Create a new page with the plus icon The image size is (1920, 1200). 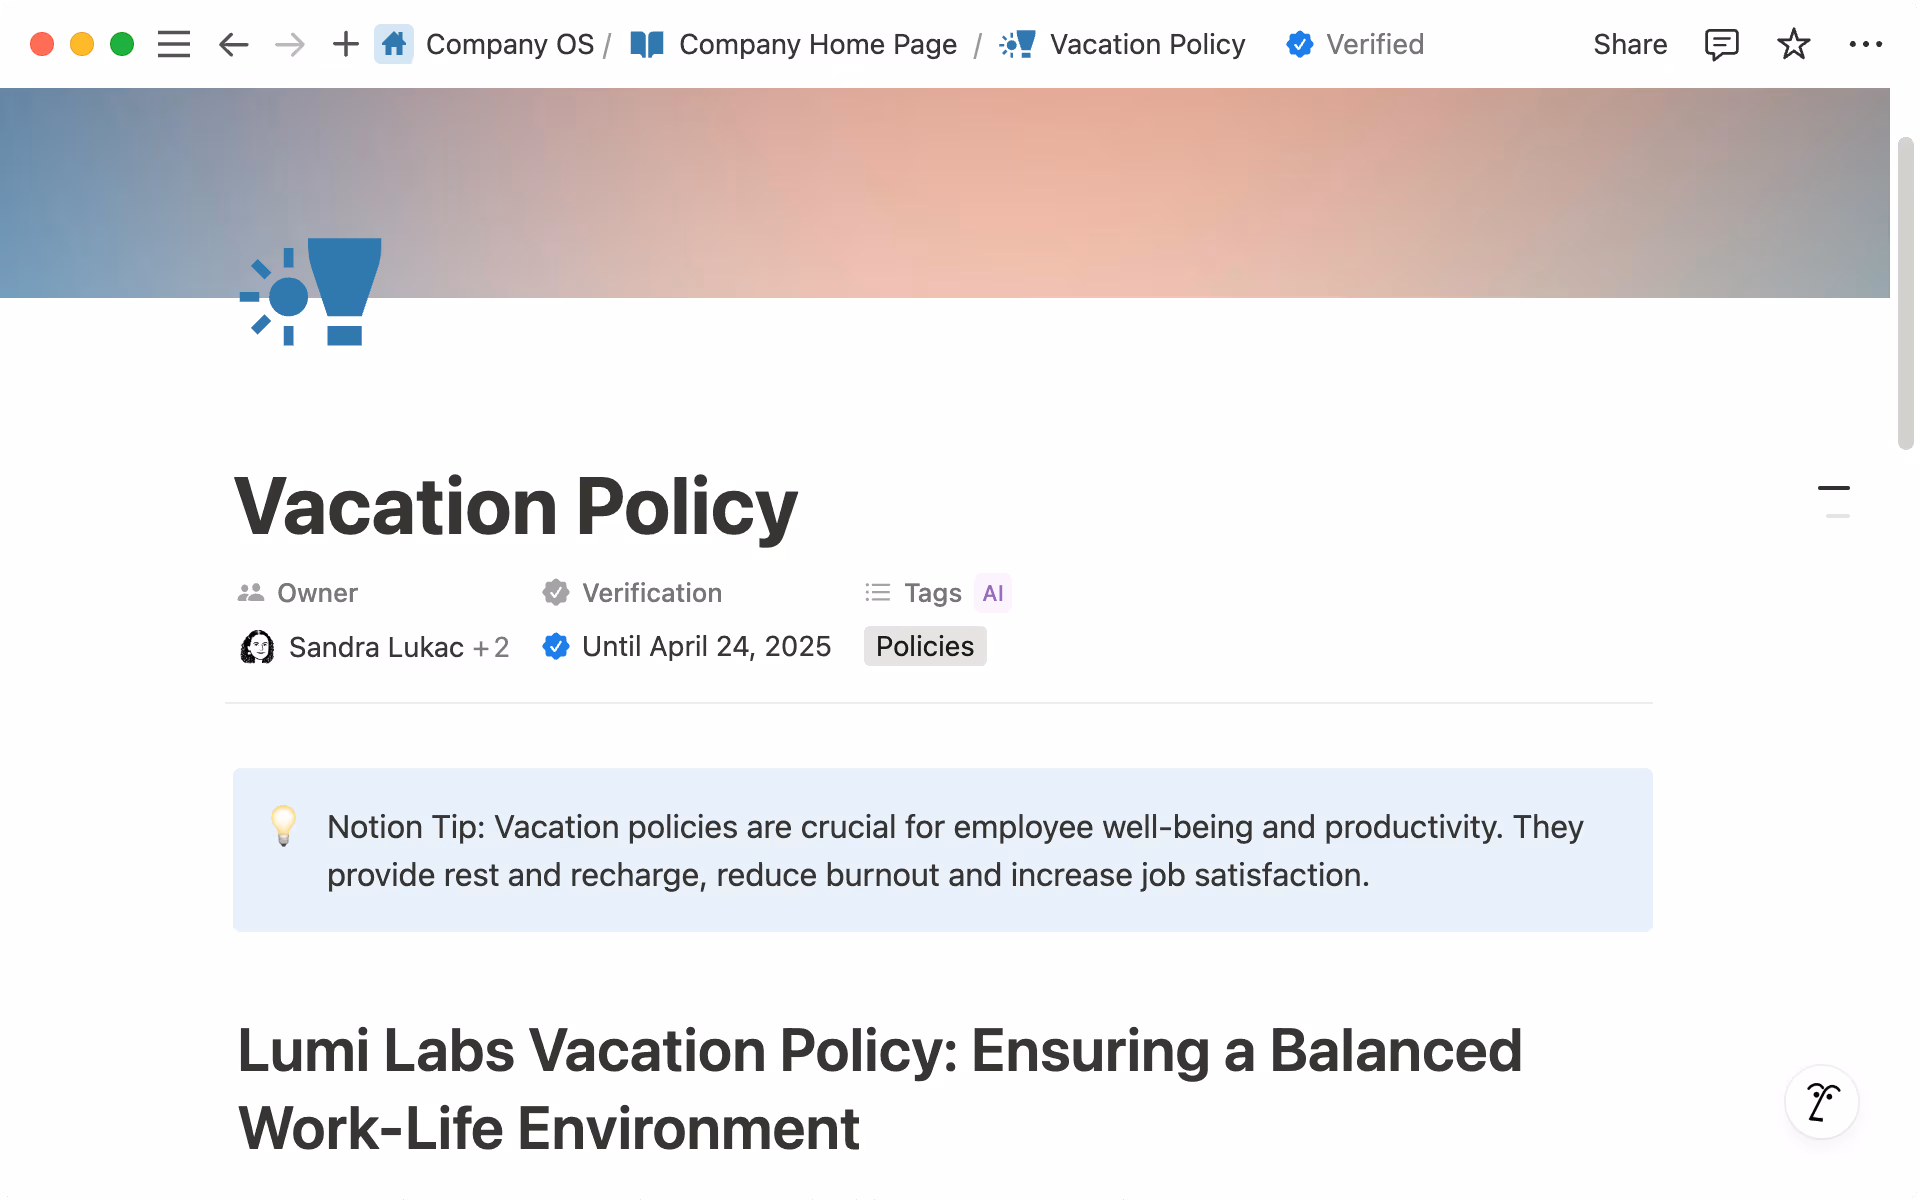click(345, 44)
